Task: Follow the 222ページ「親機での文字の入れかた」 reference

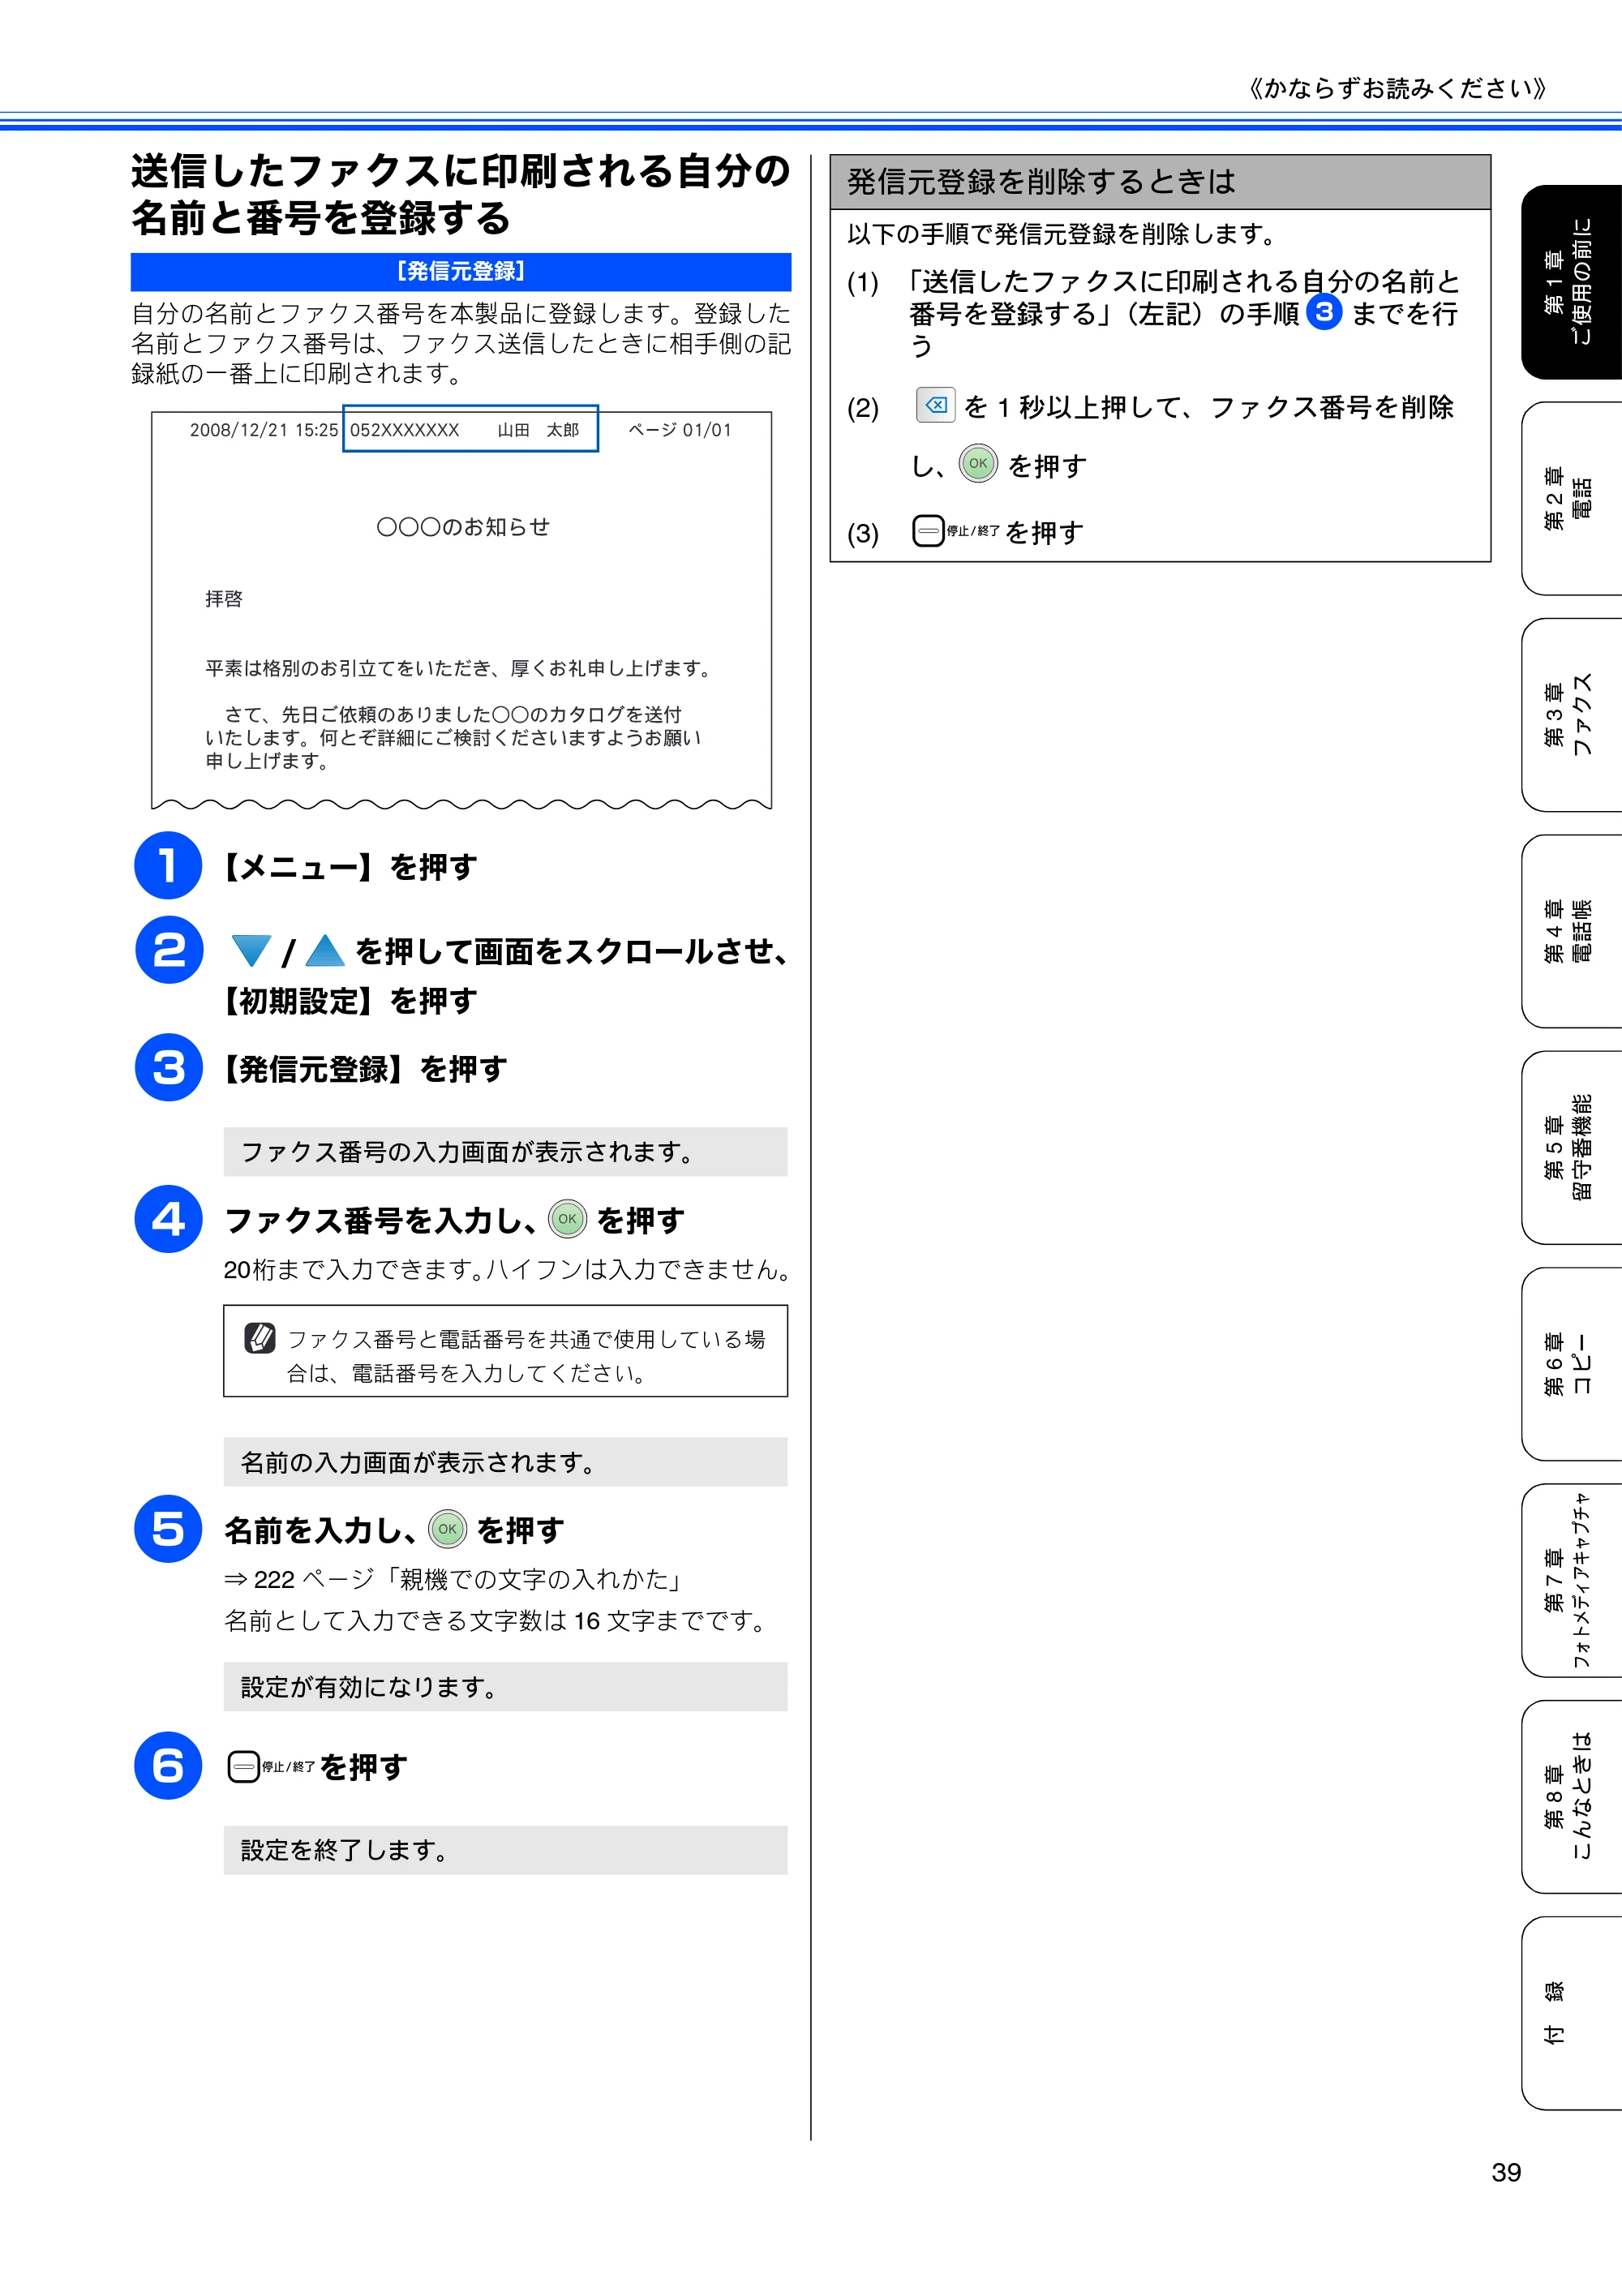Action: click(x=454, y=1579)
